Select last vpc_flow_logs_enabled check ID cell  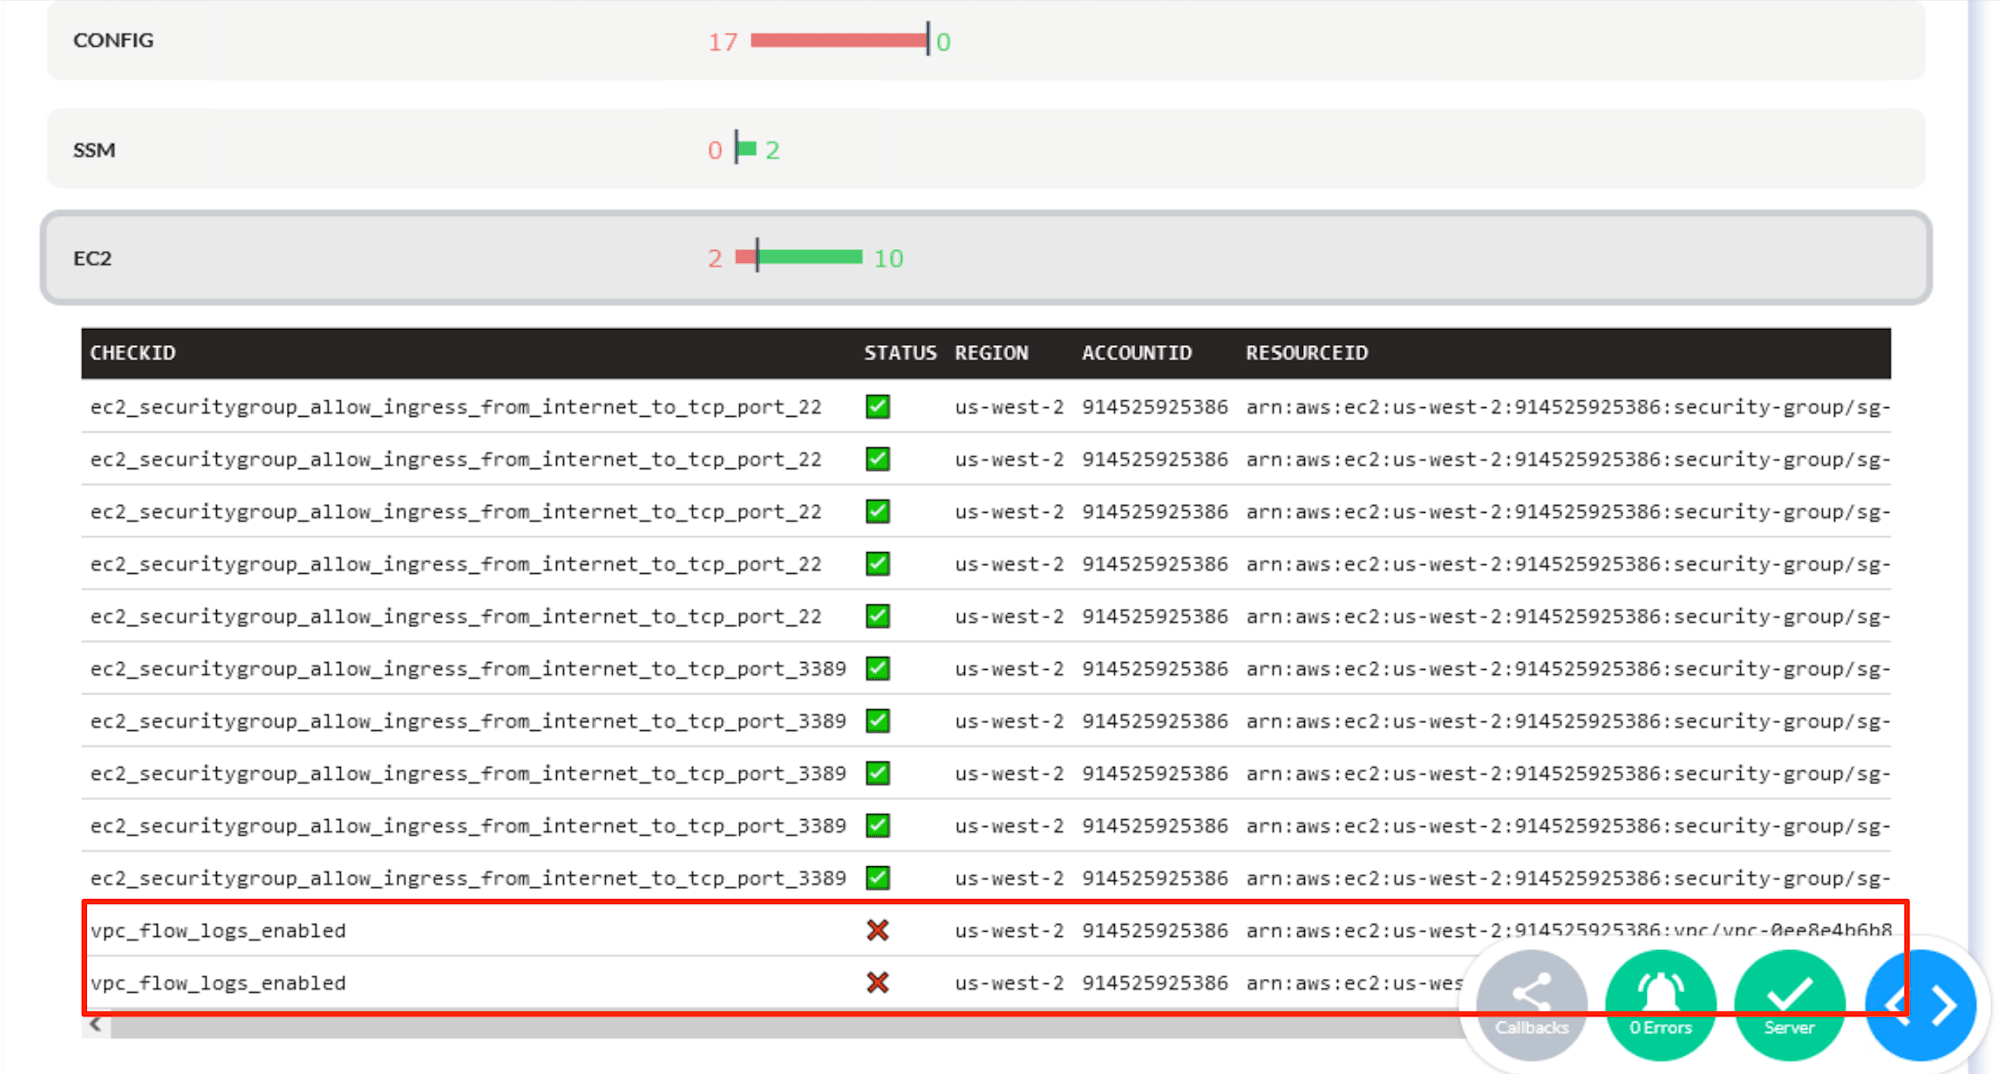(x=218, y=983)
